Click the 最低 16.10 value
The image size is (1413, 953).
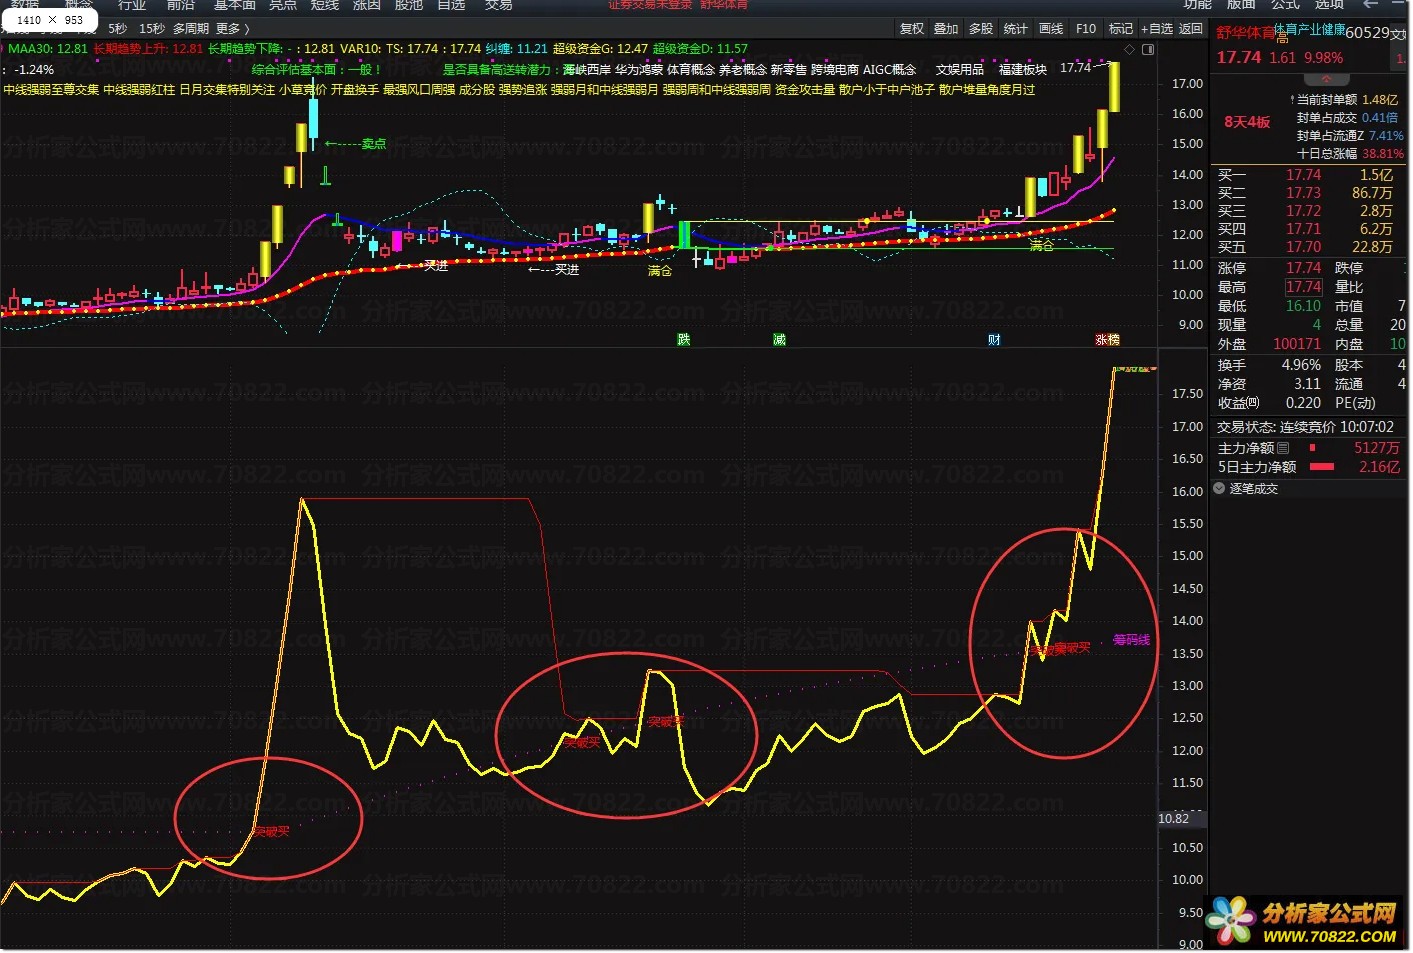point(1304,306)
